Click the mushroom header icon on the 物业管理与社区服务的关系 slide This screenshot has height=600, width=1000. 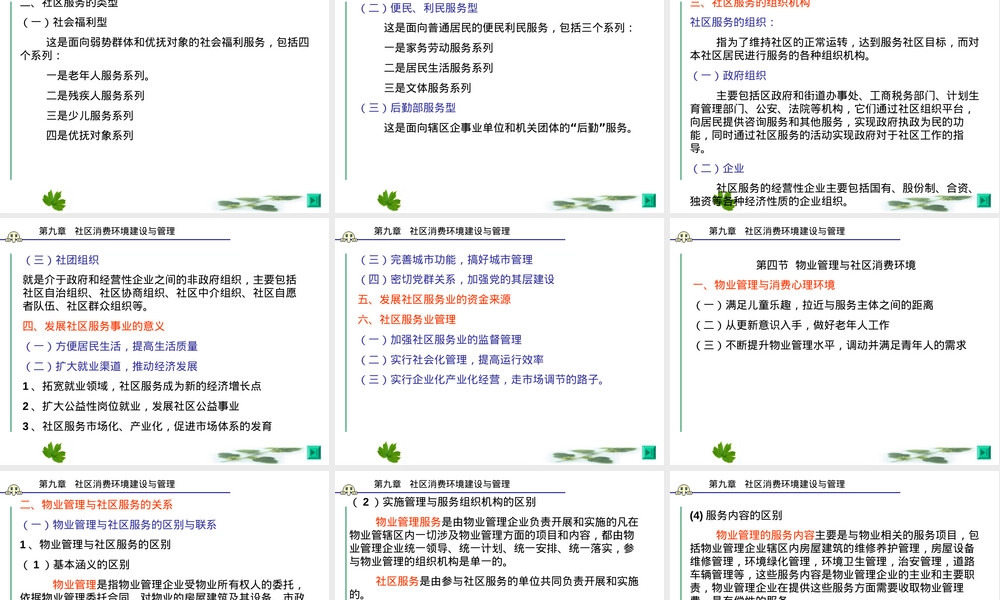pyautogui.click(x=13, y=490)
